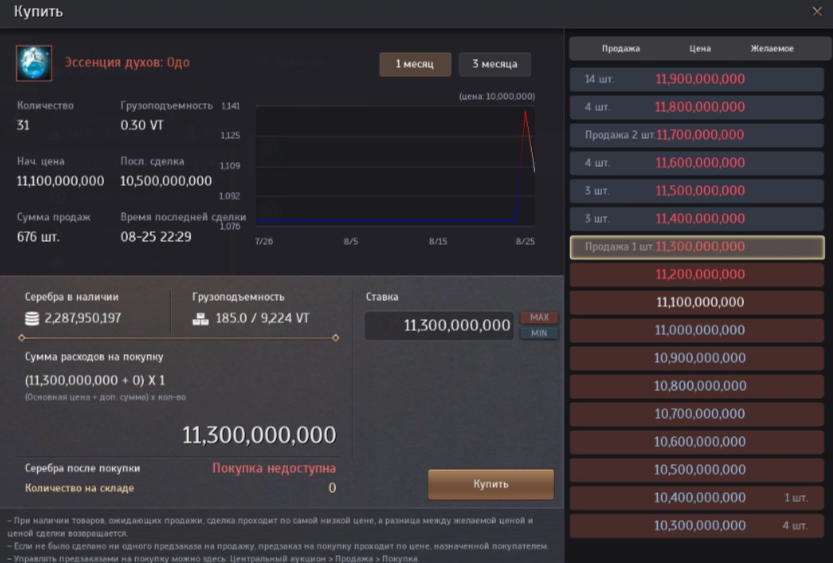This screenshot has width=833, height=563.
Task: Click the Купить purchase button
Action: (491, 484)
